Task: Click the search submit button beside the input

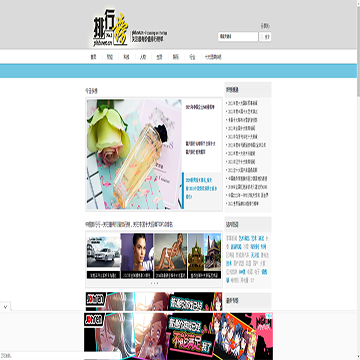Action: [265, 37]
